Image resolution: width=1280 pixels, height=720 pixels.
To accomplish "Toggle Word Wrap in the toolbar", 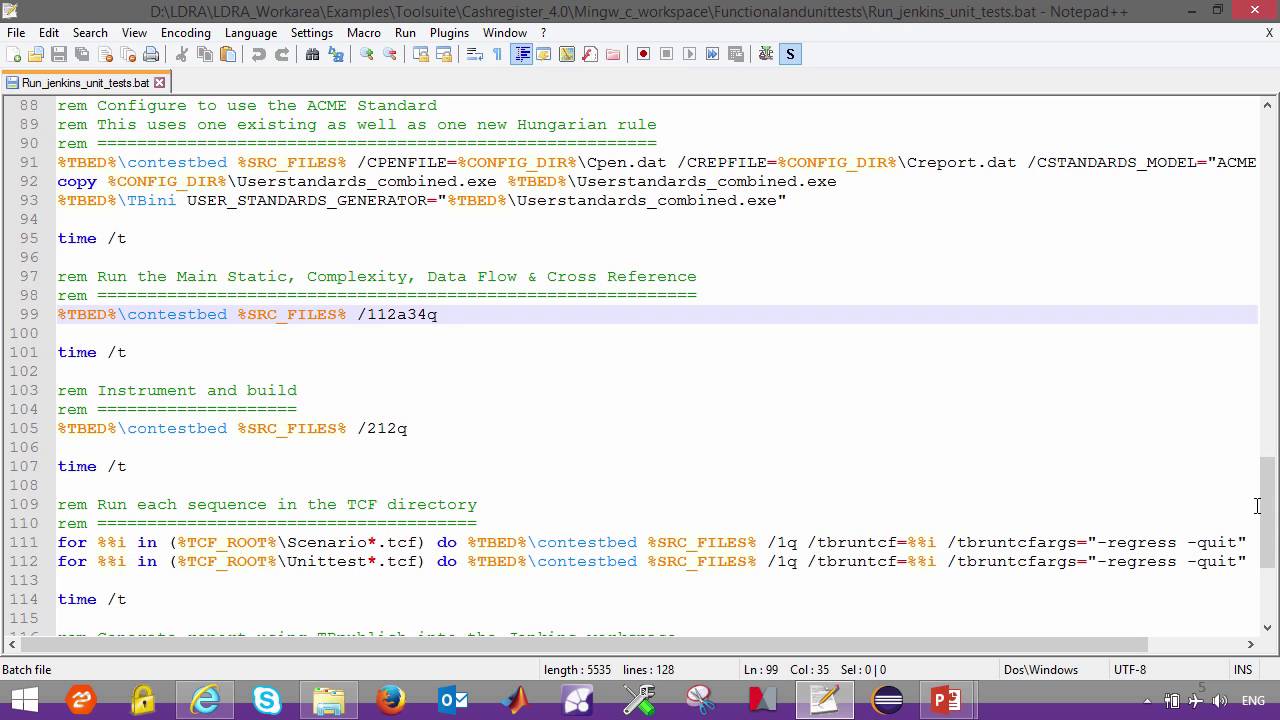I will tap(475, 54).
